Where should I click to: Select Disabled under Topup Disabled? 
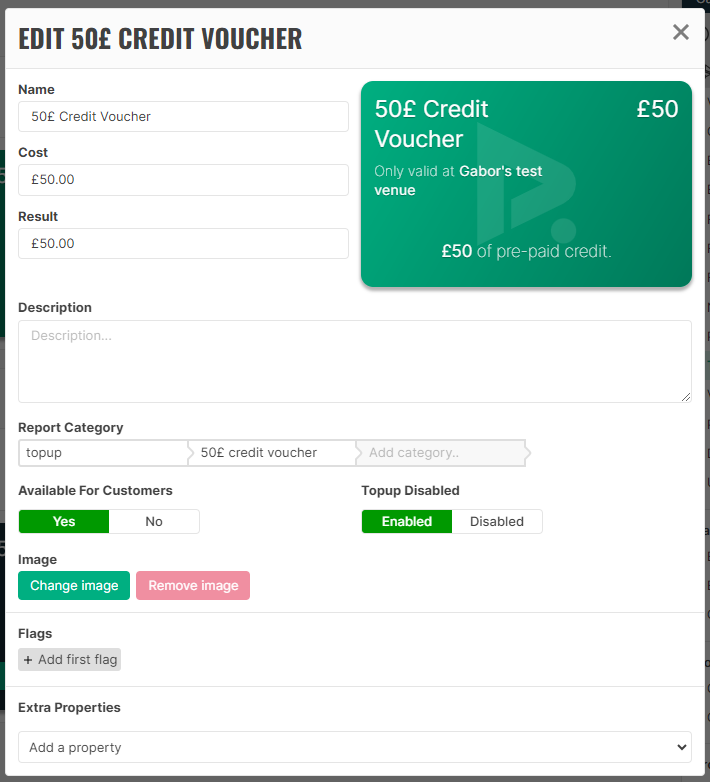[497, 522]
